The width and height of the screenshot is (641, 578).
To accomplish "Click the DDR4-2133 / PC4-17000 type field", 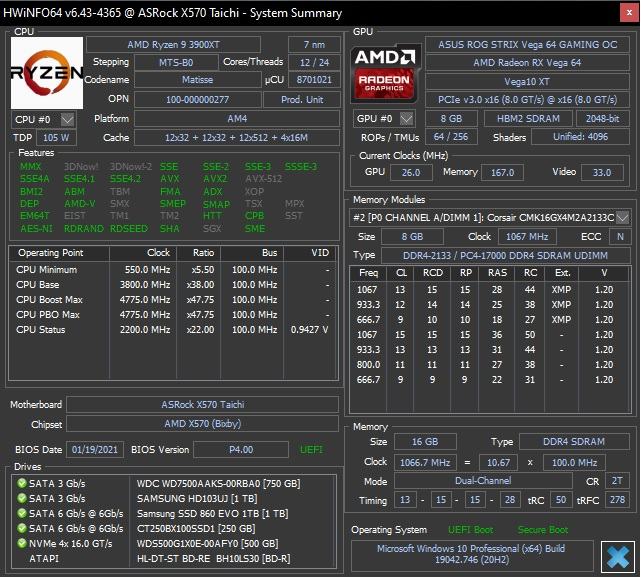I will 506,255.
